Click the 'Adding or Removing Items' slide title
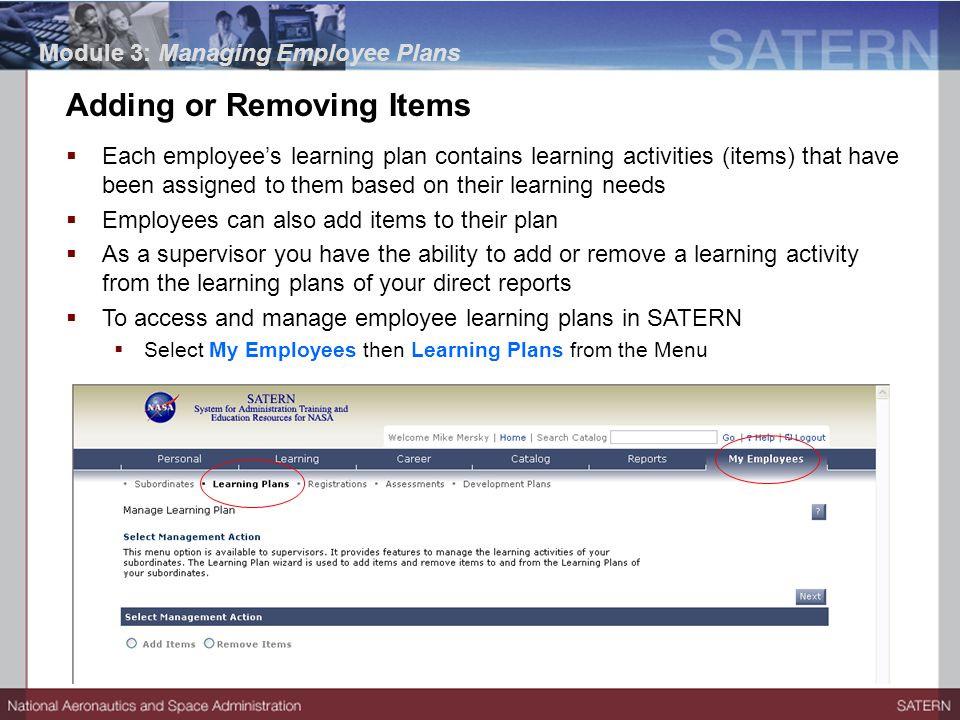 [268, 105]
